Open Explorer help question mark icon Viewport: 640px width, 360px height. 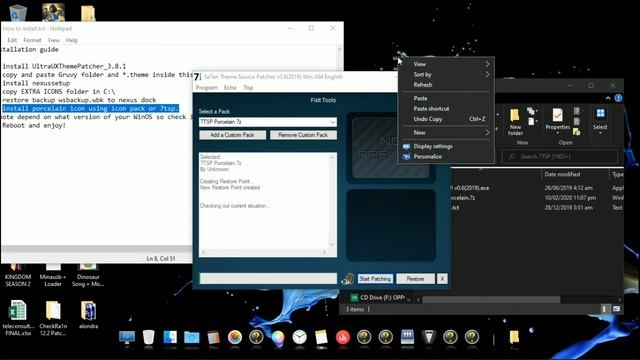(618, 98)
